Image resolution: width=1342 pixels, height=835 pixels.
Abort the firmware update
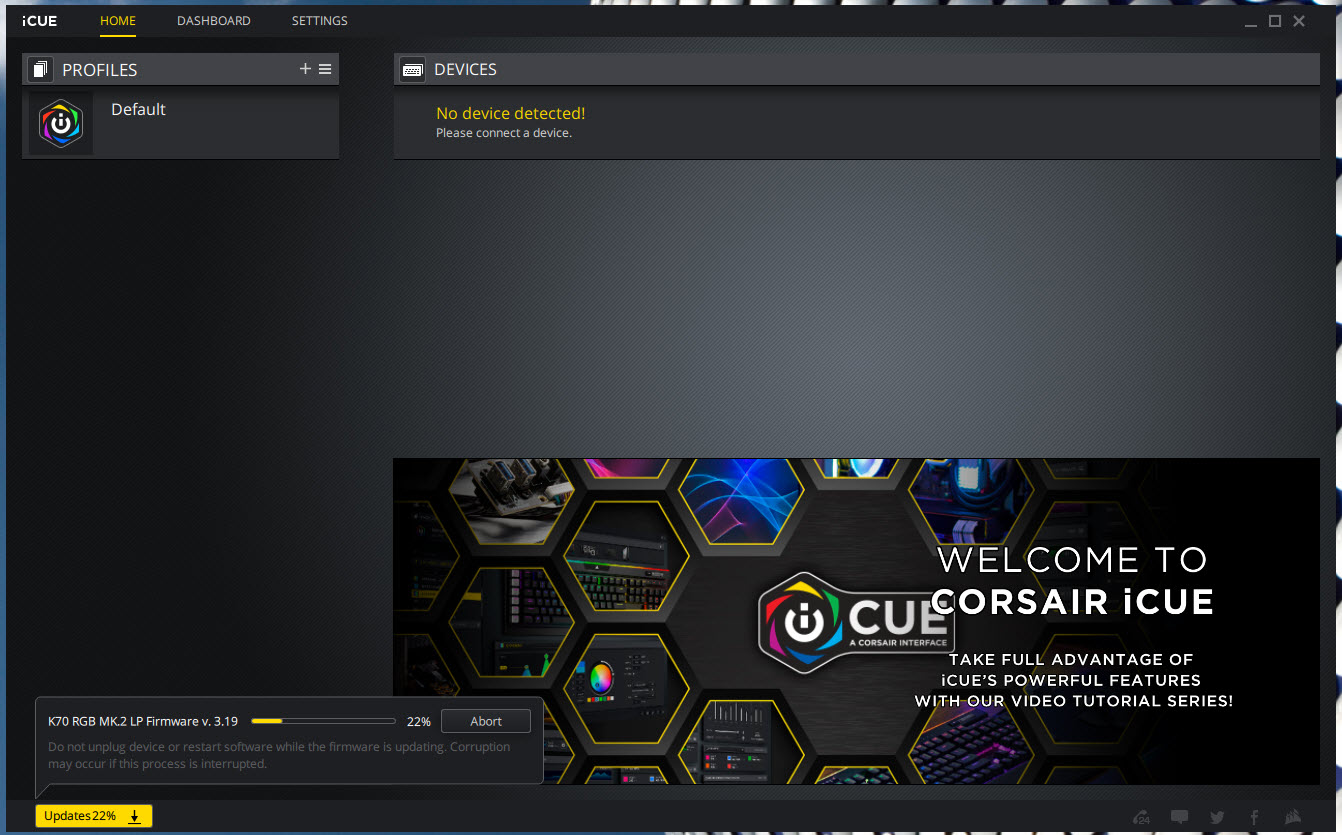point(486,721)
